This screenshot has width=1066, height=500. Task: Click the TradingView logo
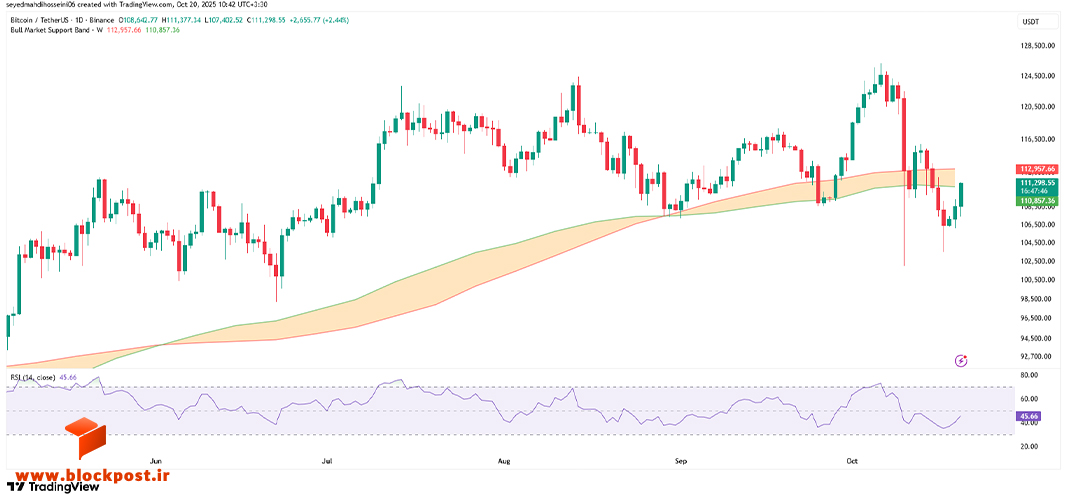(53, 486)
